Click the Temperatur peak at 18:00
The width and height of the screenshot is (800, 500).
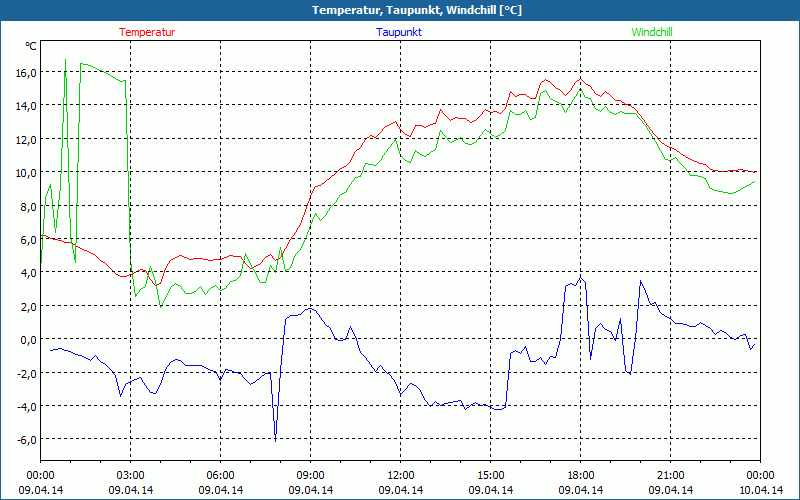click(581, 78)
